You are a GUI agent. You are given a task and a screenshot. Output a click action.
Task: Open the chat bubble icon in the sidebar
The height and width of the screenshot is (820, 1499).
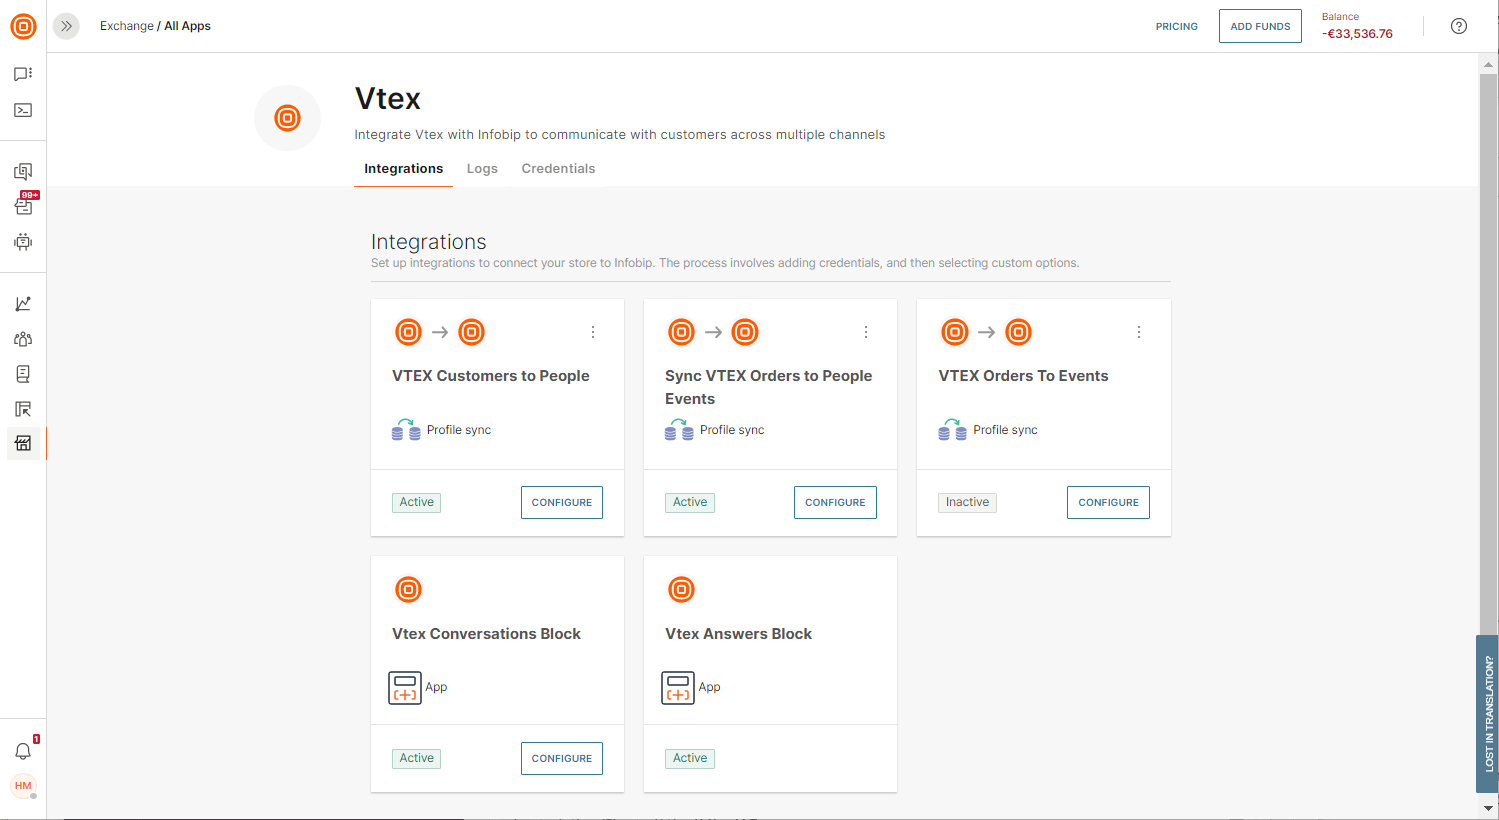point(23,74)
